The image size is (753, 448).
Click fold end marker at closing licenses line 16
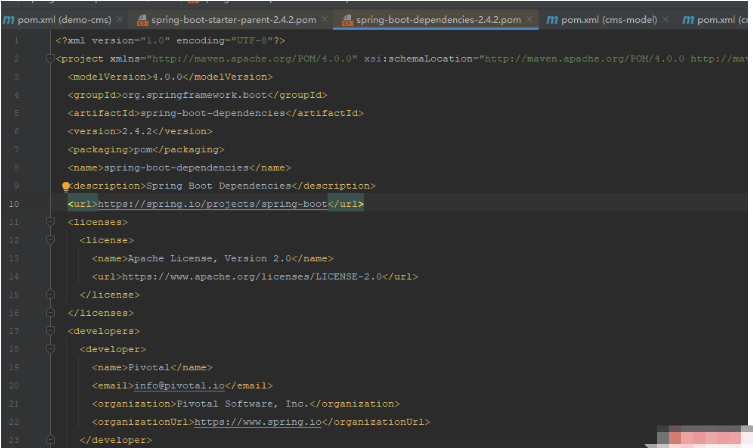pyautogui.click(x=50, y=312)
